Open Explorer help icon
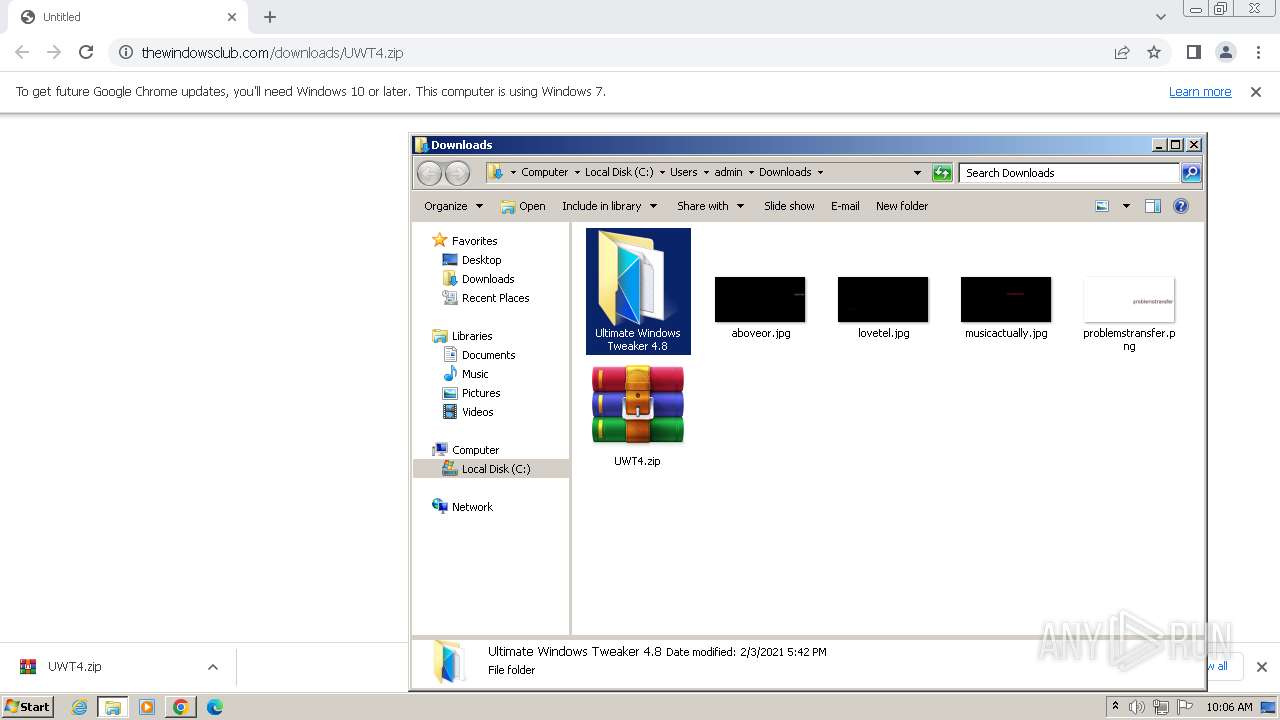Screen dimensions: 1280x720 tap(1181, 206)
